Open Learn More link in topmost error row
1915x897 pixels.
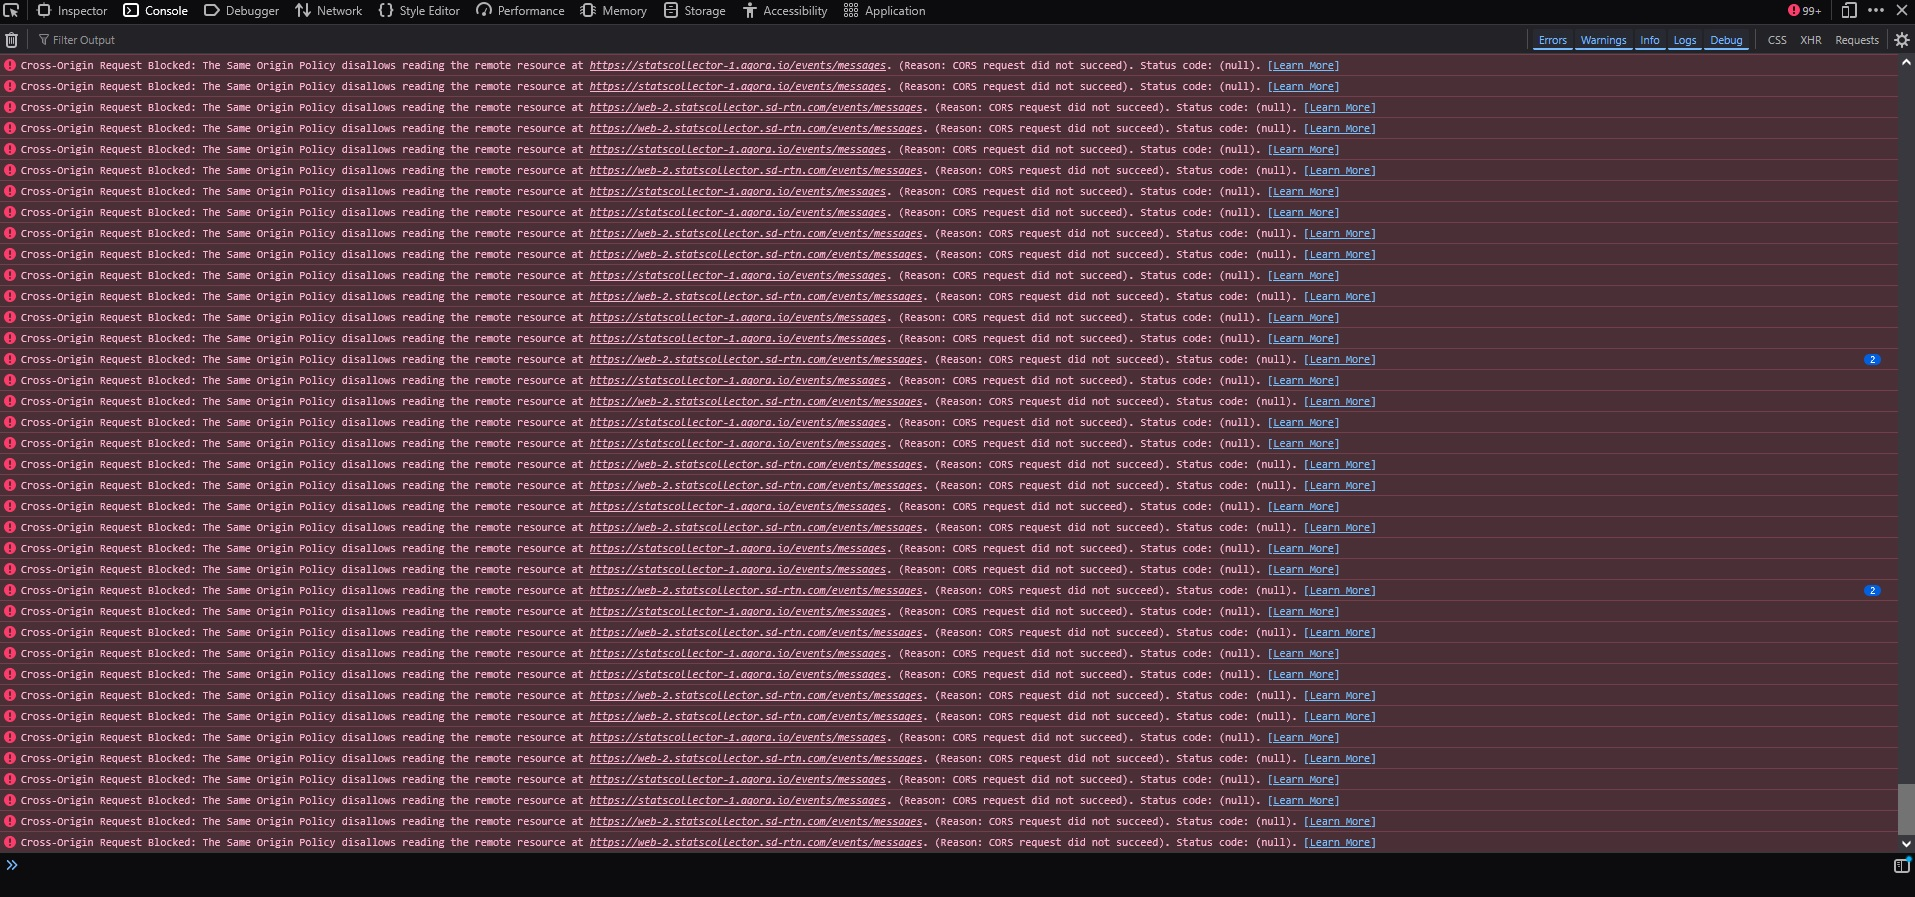(x=1304, y=66)
